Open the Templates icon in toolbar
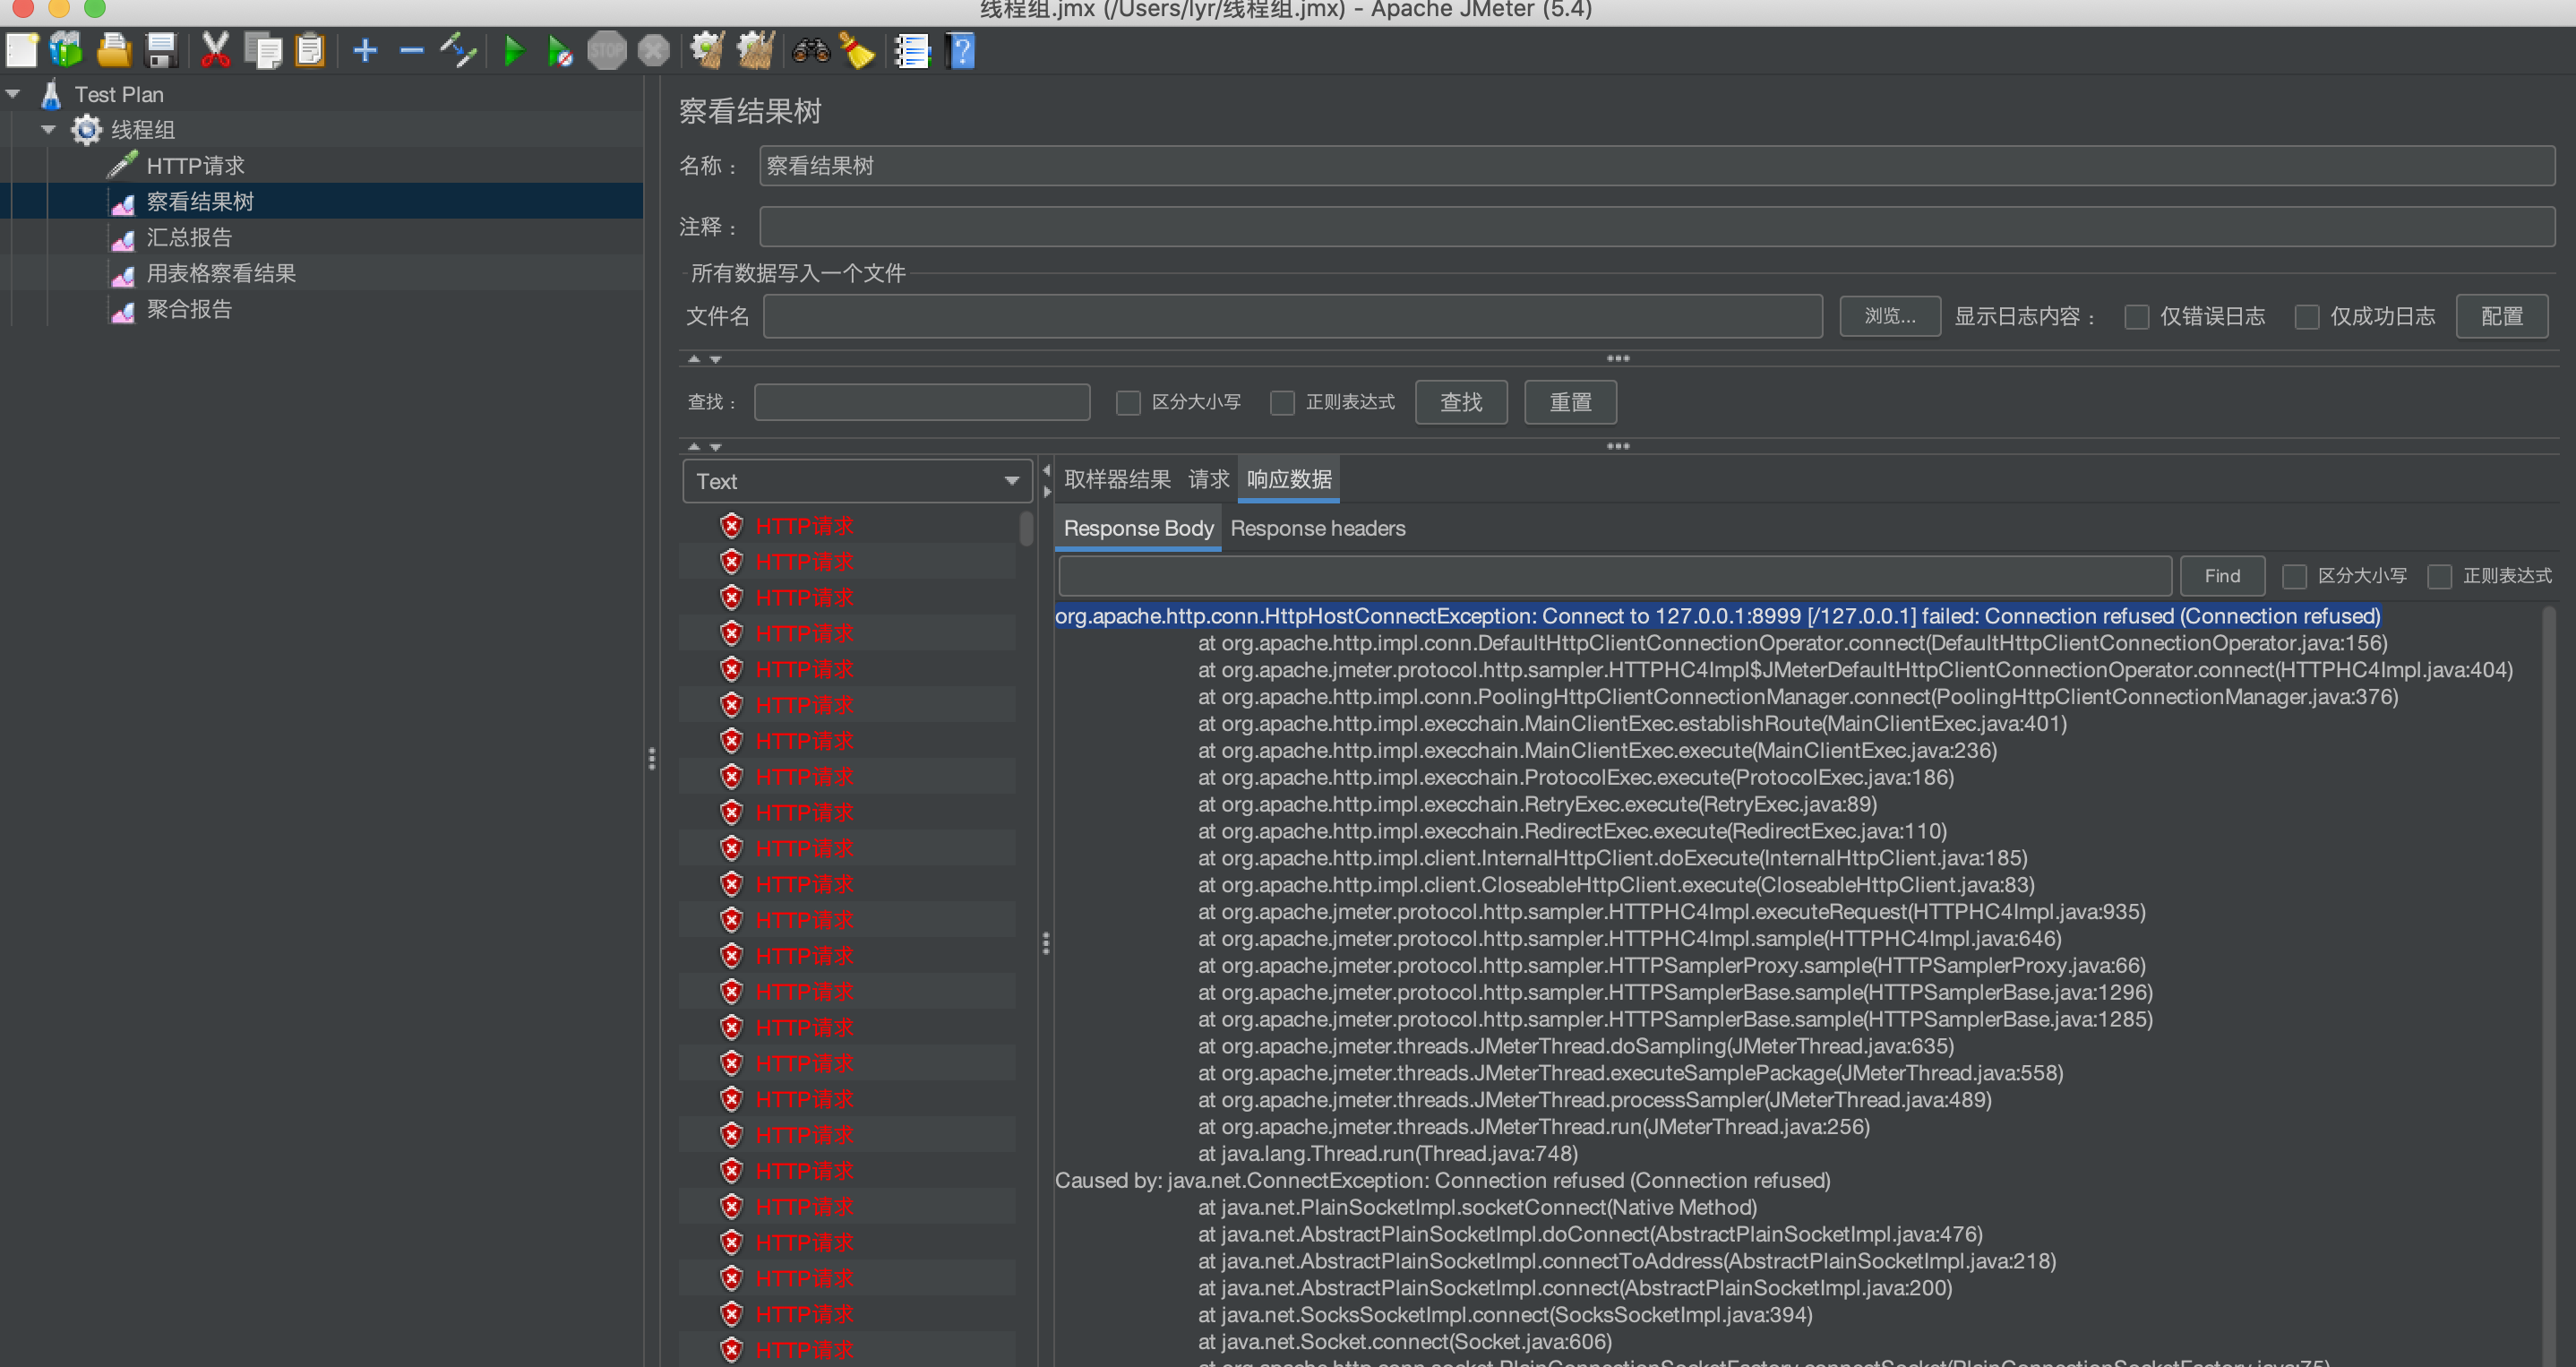The height and width of the screenshot is (1367, 2576). (x=66, y=50)
